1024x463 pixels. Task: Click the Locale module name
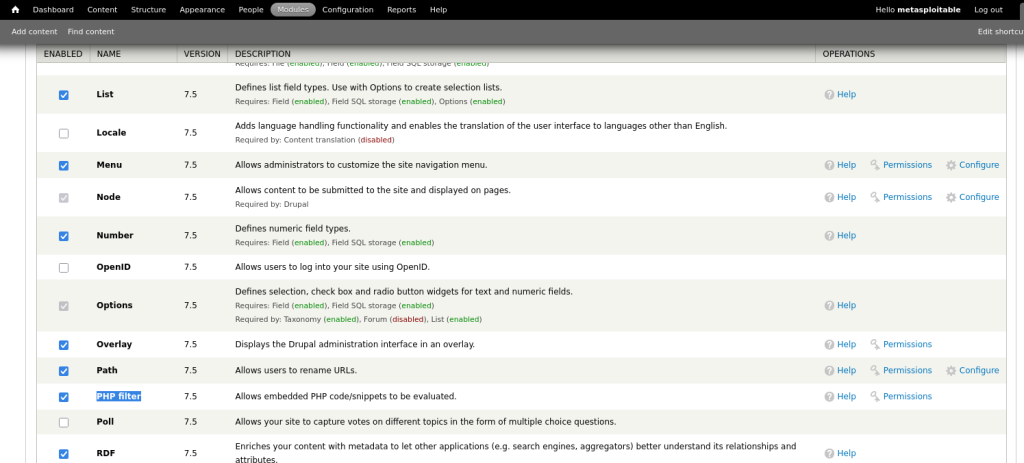(112, 133)
